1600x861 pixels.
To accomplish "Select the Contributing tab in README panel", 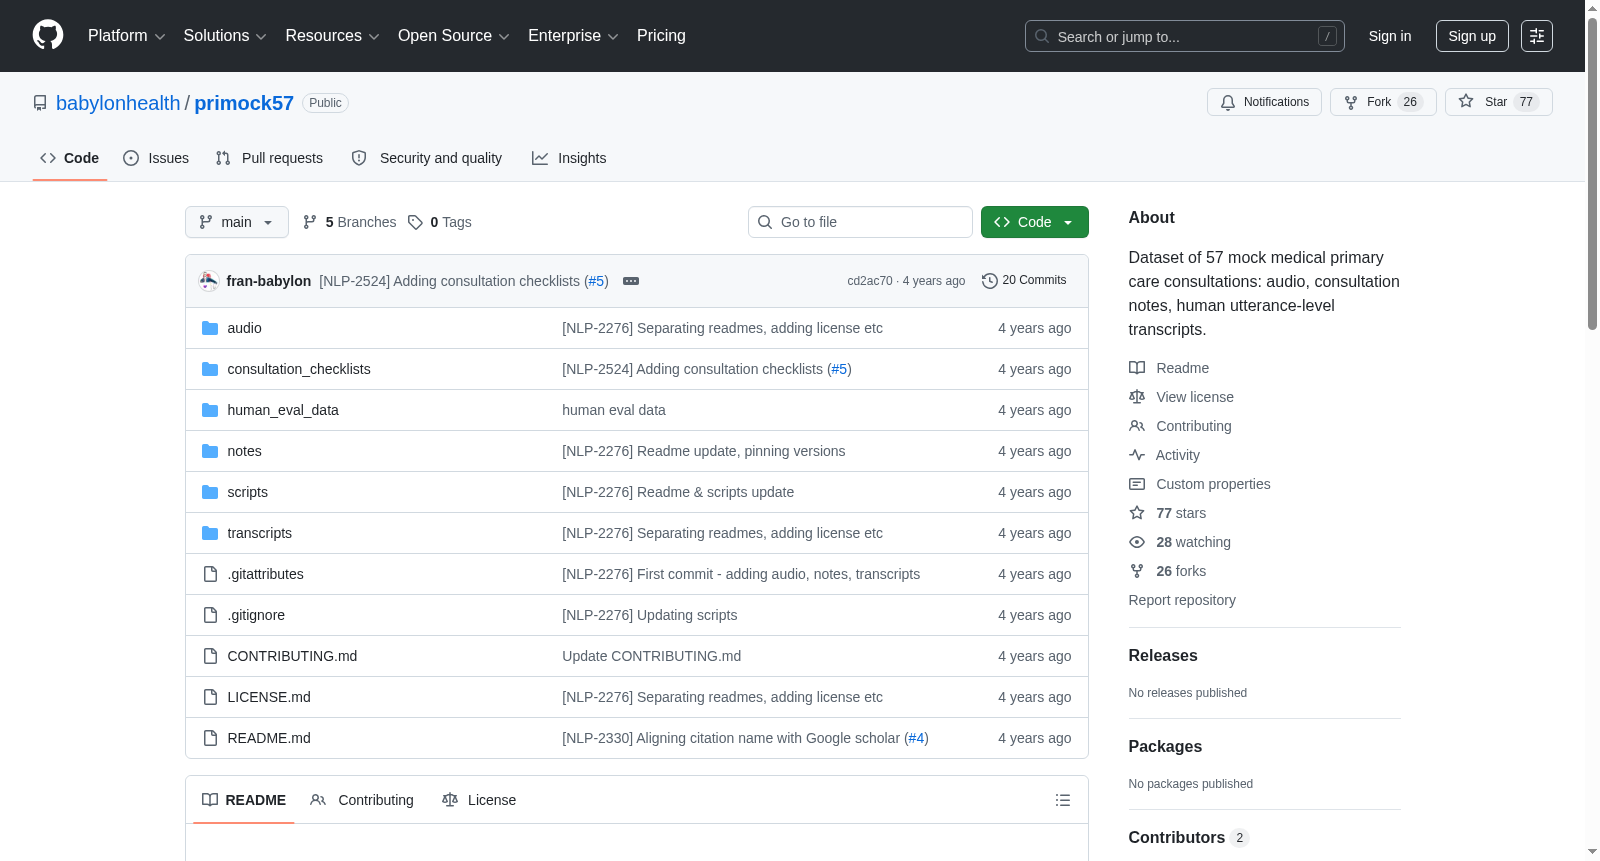I will click(x=362, y=800).
